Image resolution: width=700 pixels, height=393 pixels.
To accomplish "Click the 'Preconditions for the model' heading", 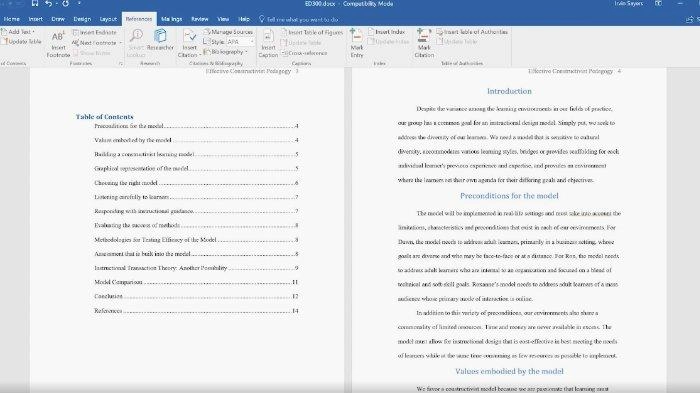I will tap(509, 196).
